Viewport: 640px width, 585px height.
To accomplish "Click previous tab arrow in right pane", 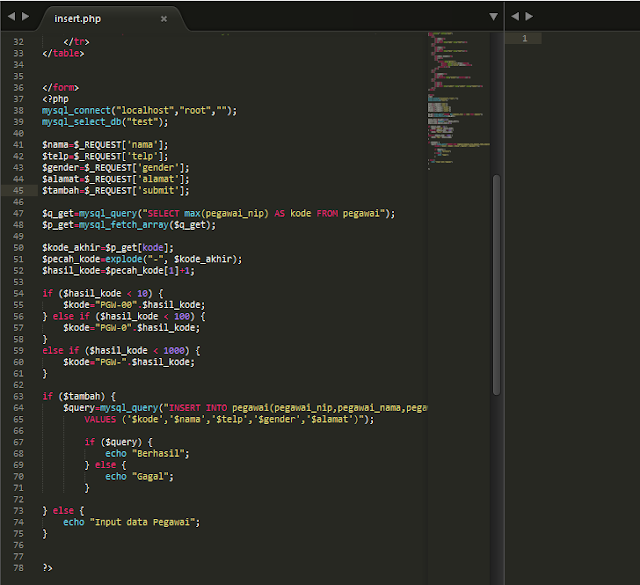I will [x=515, y=16].
